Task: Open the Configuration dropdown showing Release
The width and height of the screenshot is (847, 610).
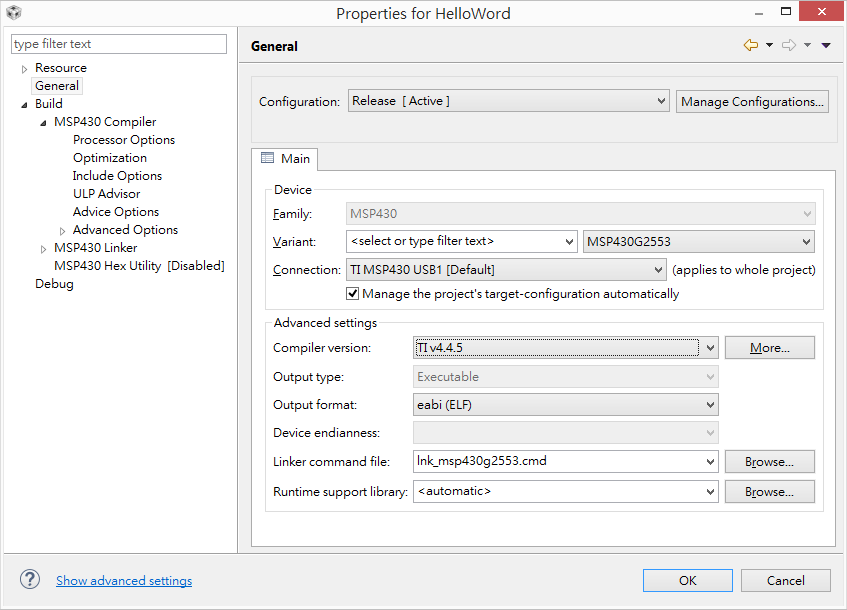Action: pos(509,101)
